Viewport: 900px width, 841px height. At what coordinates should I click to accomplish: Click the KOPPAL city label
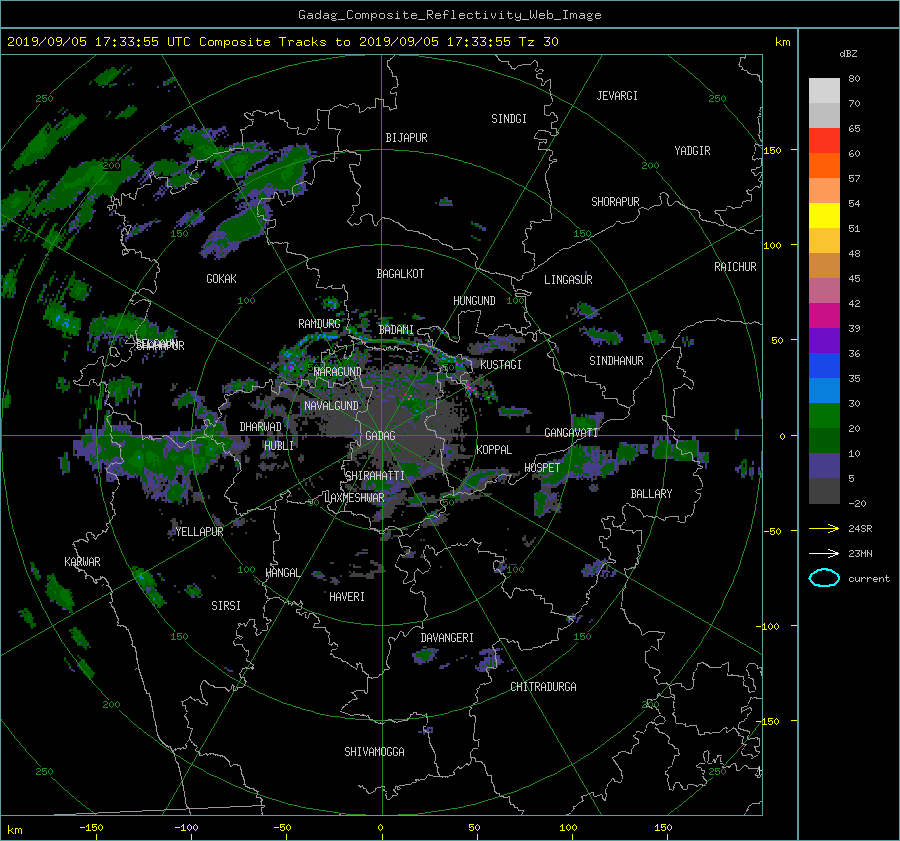pos(494,450)
